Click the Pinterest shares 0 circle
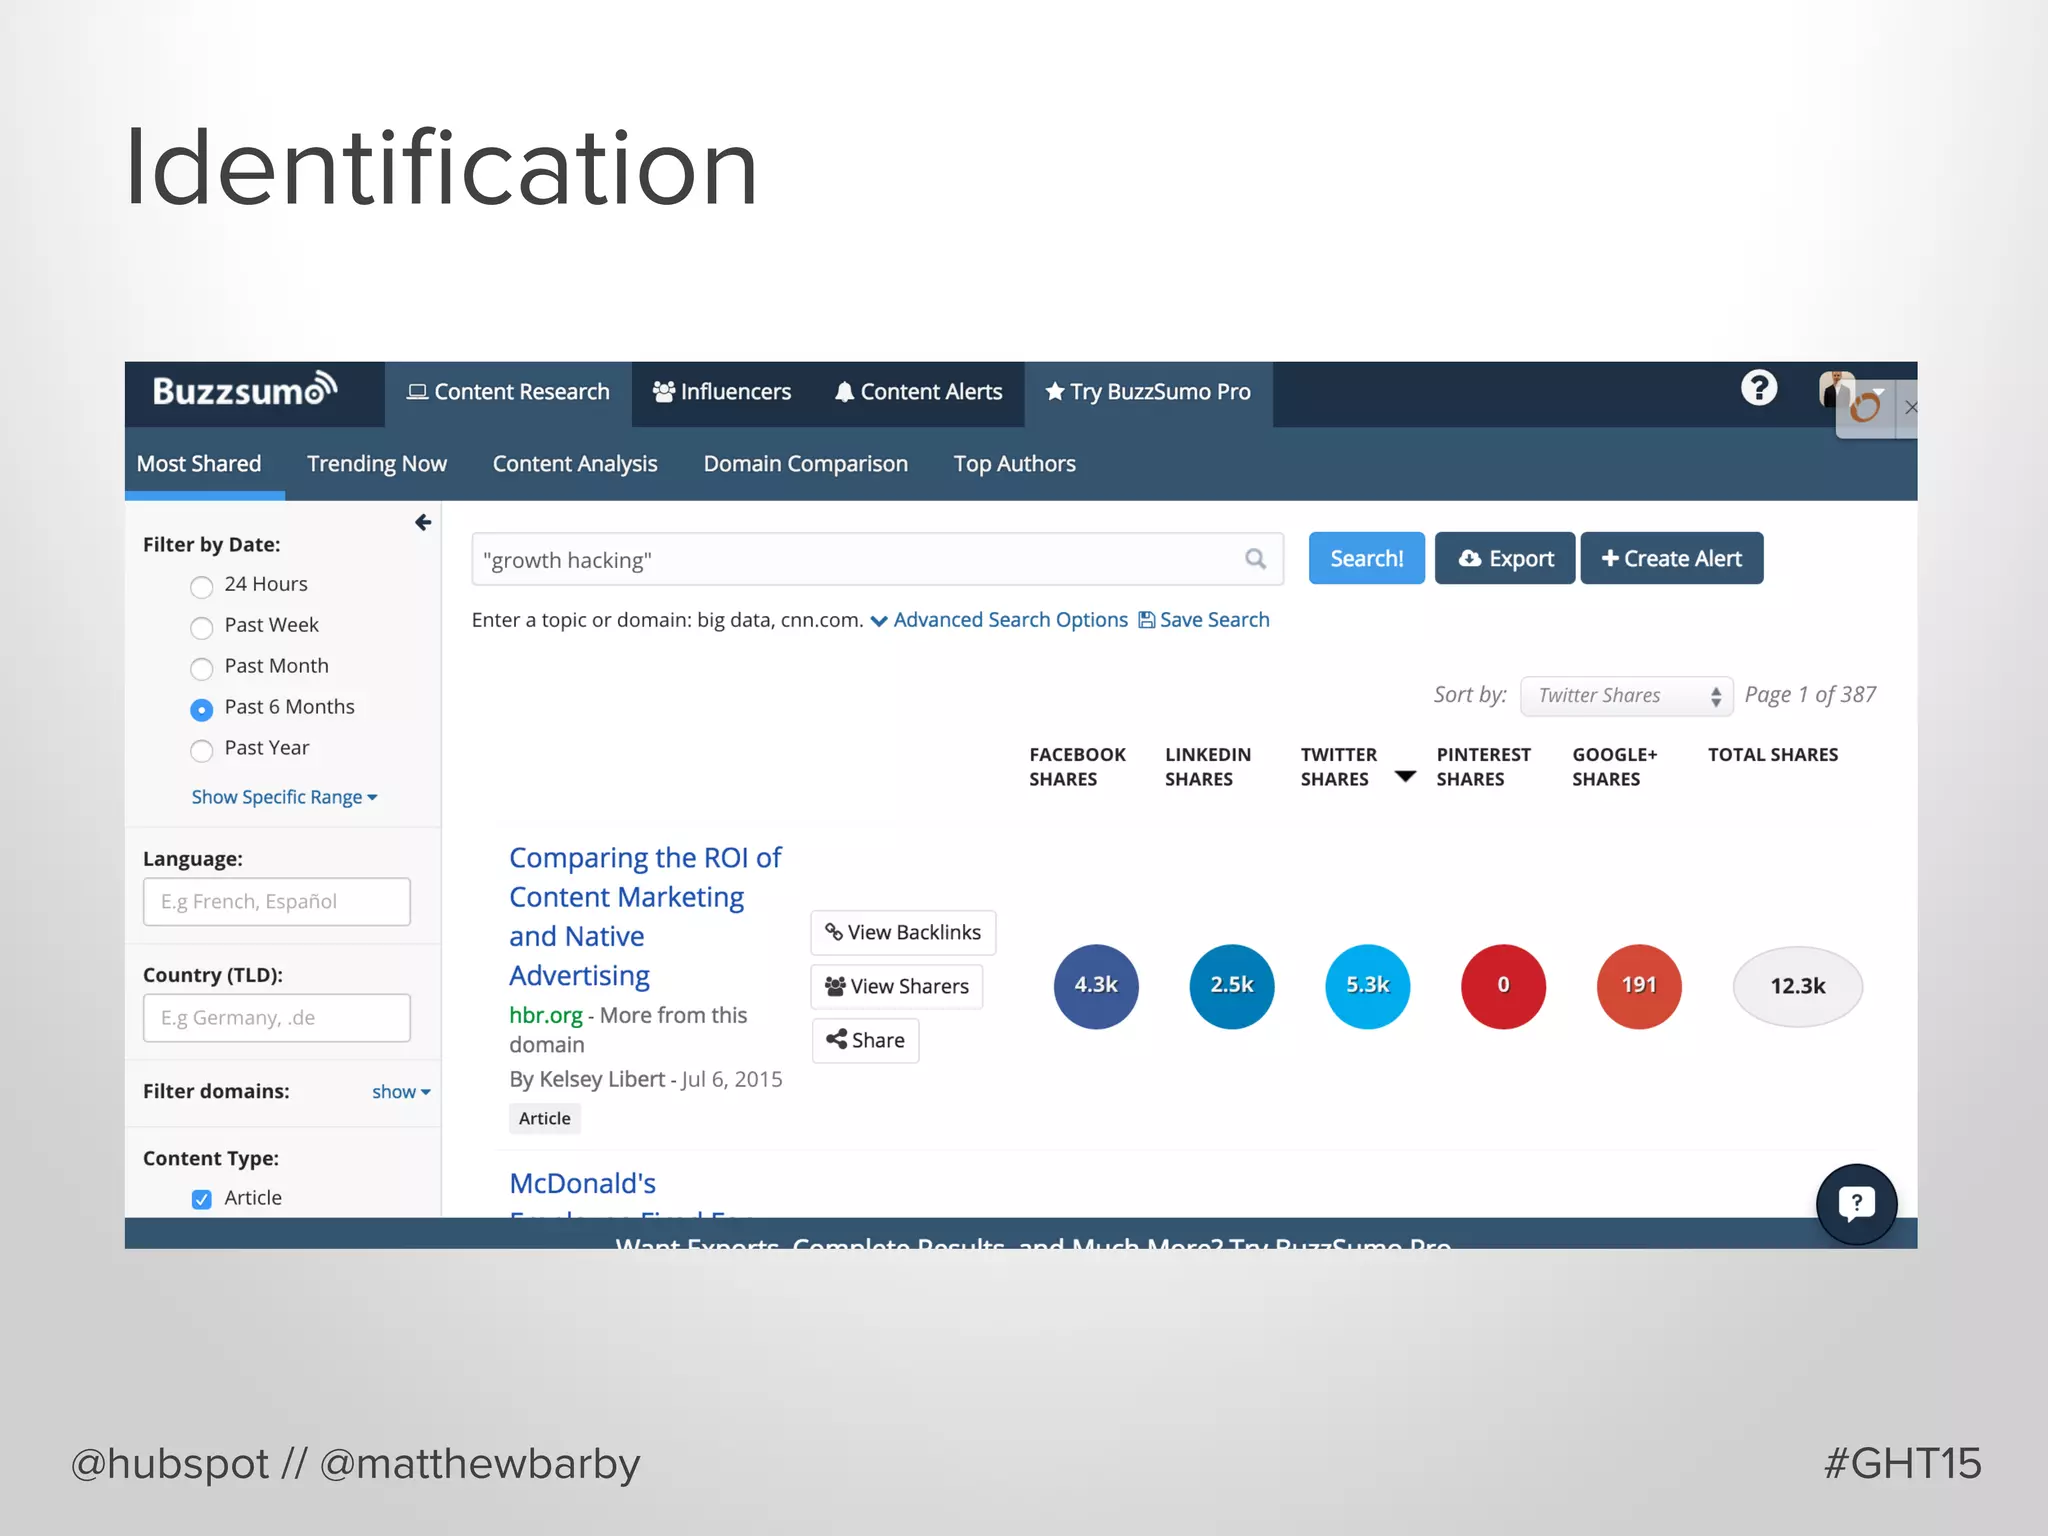2048x1536 pixels. (x=1503, y=986)
